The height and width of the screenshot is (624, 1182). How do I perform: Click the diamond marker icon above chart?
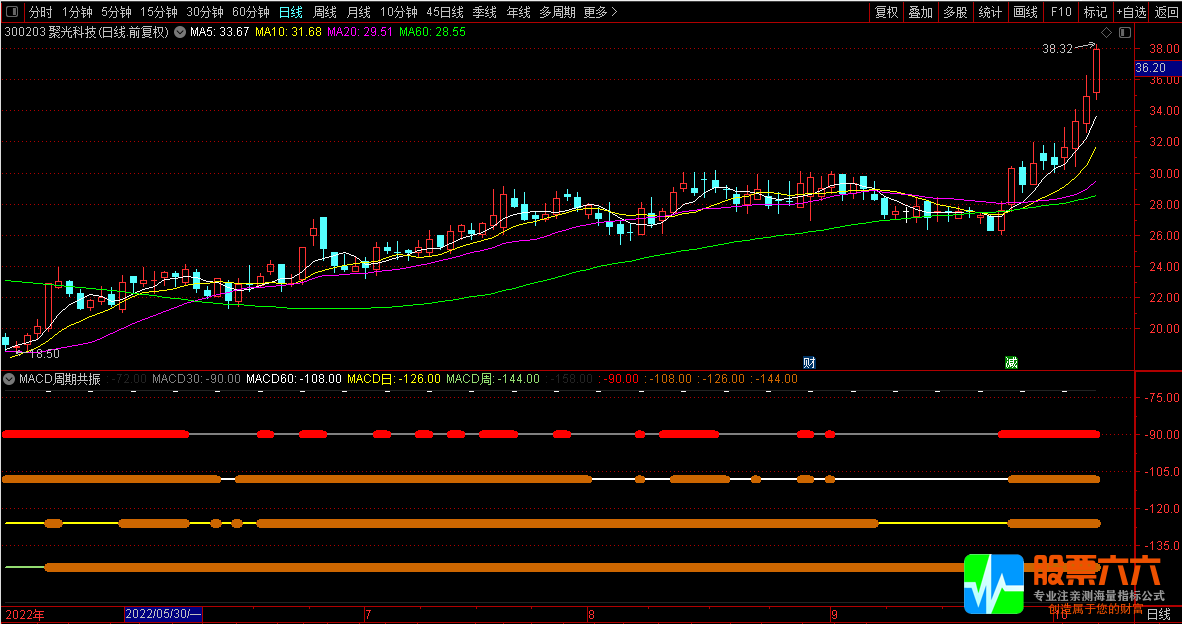[1107, 32]
